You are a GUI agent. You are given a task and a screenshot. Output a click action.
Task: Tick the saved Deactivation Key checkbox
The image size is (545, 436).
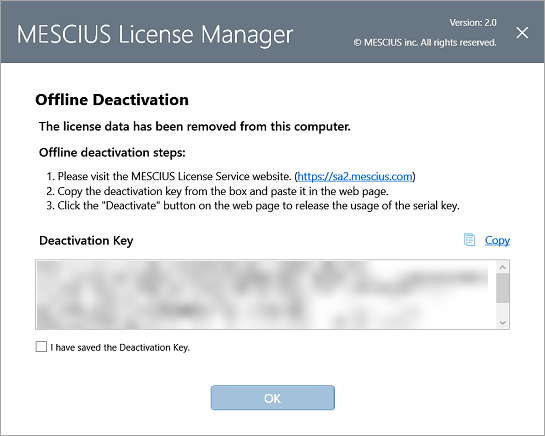(x=41, y=347)
